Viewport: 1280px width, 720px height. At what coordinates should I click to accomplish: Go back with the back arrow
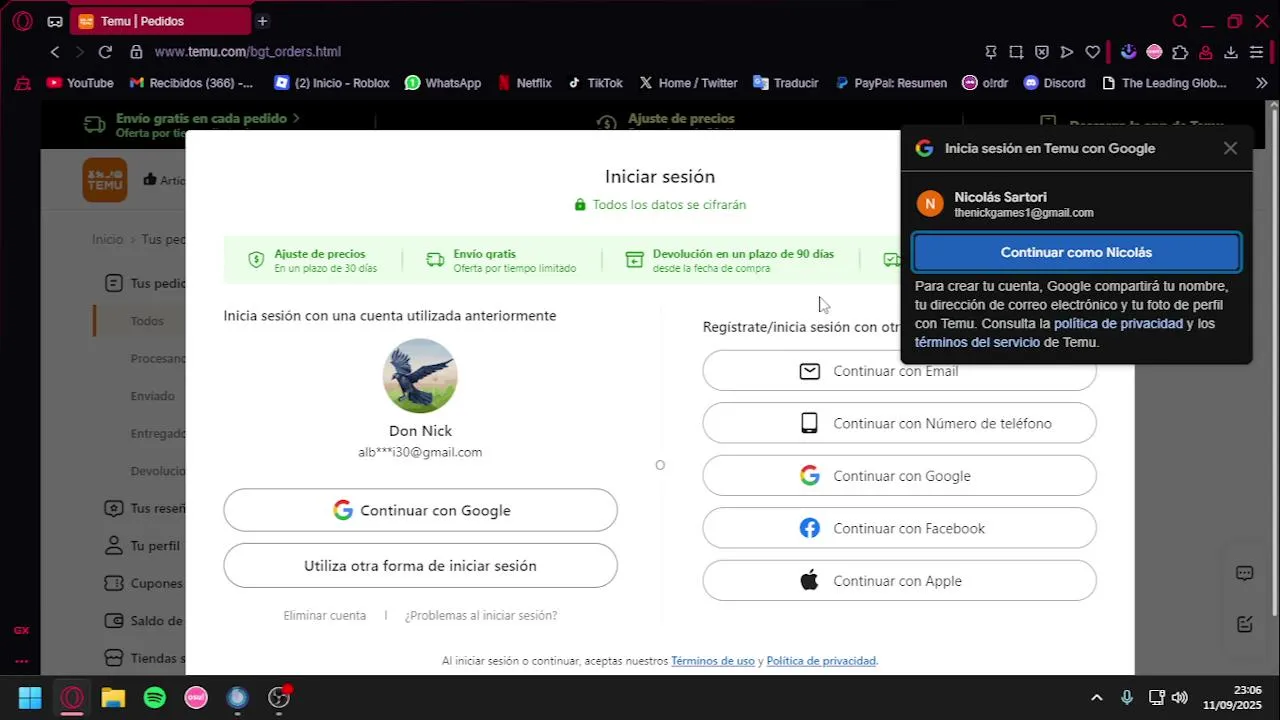(x=55, y=52)
